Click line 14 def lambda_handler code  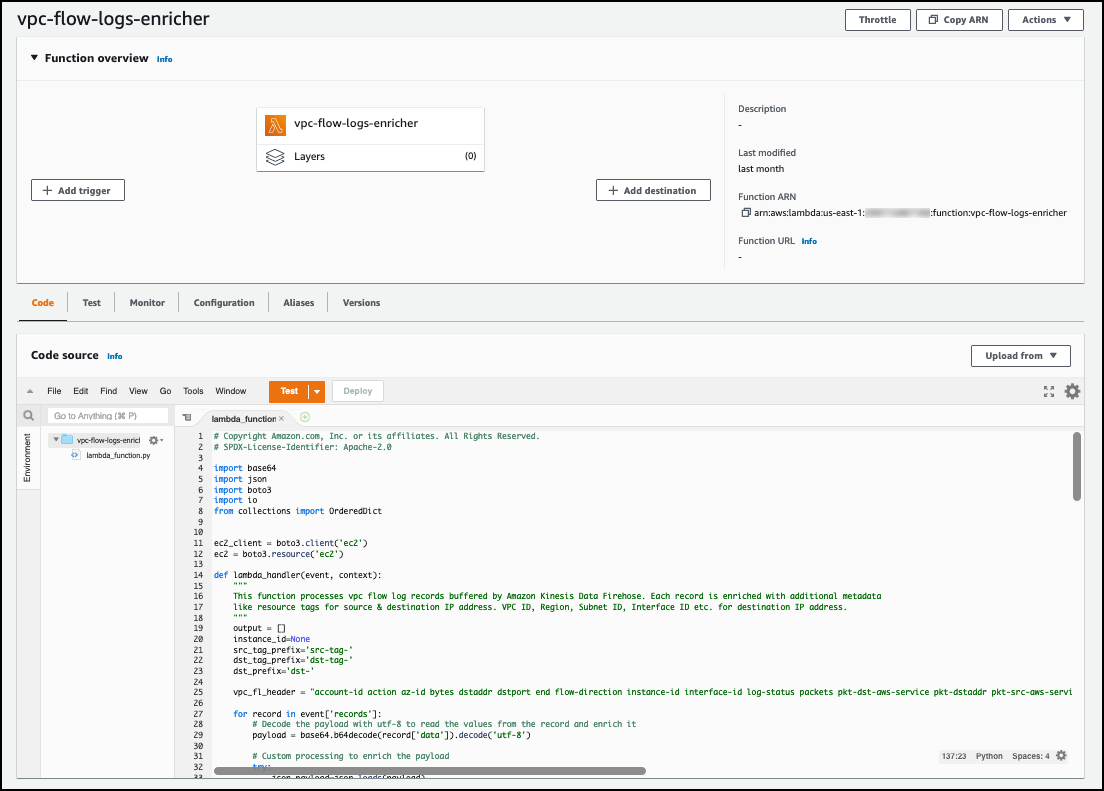coord(297,575)
